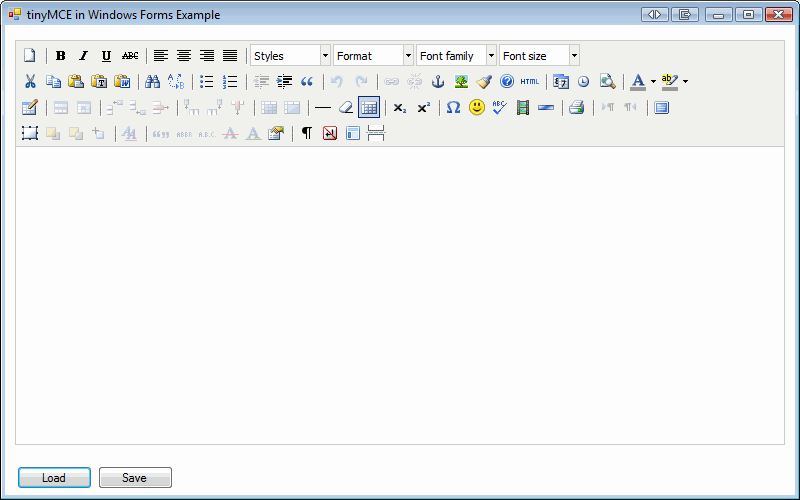Image resolution: width=800 pixels, height=500 pixels.
Task: Click the title bar left-right arrows button
Action: 655,14
